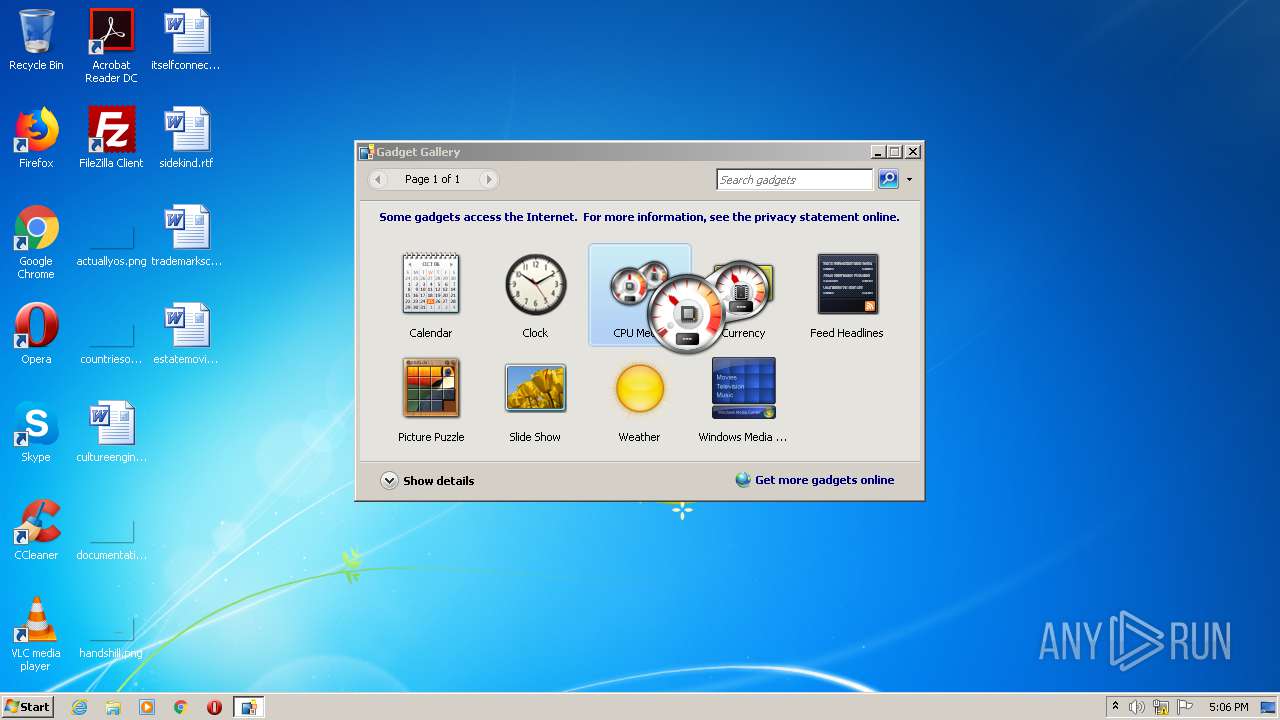Select sidekind.rtf desktop file

[x=186, y=138]
